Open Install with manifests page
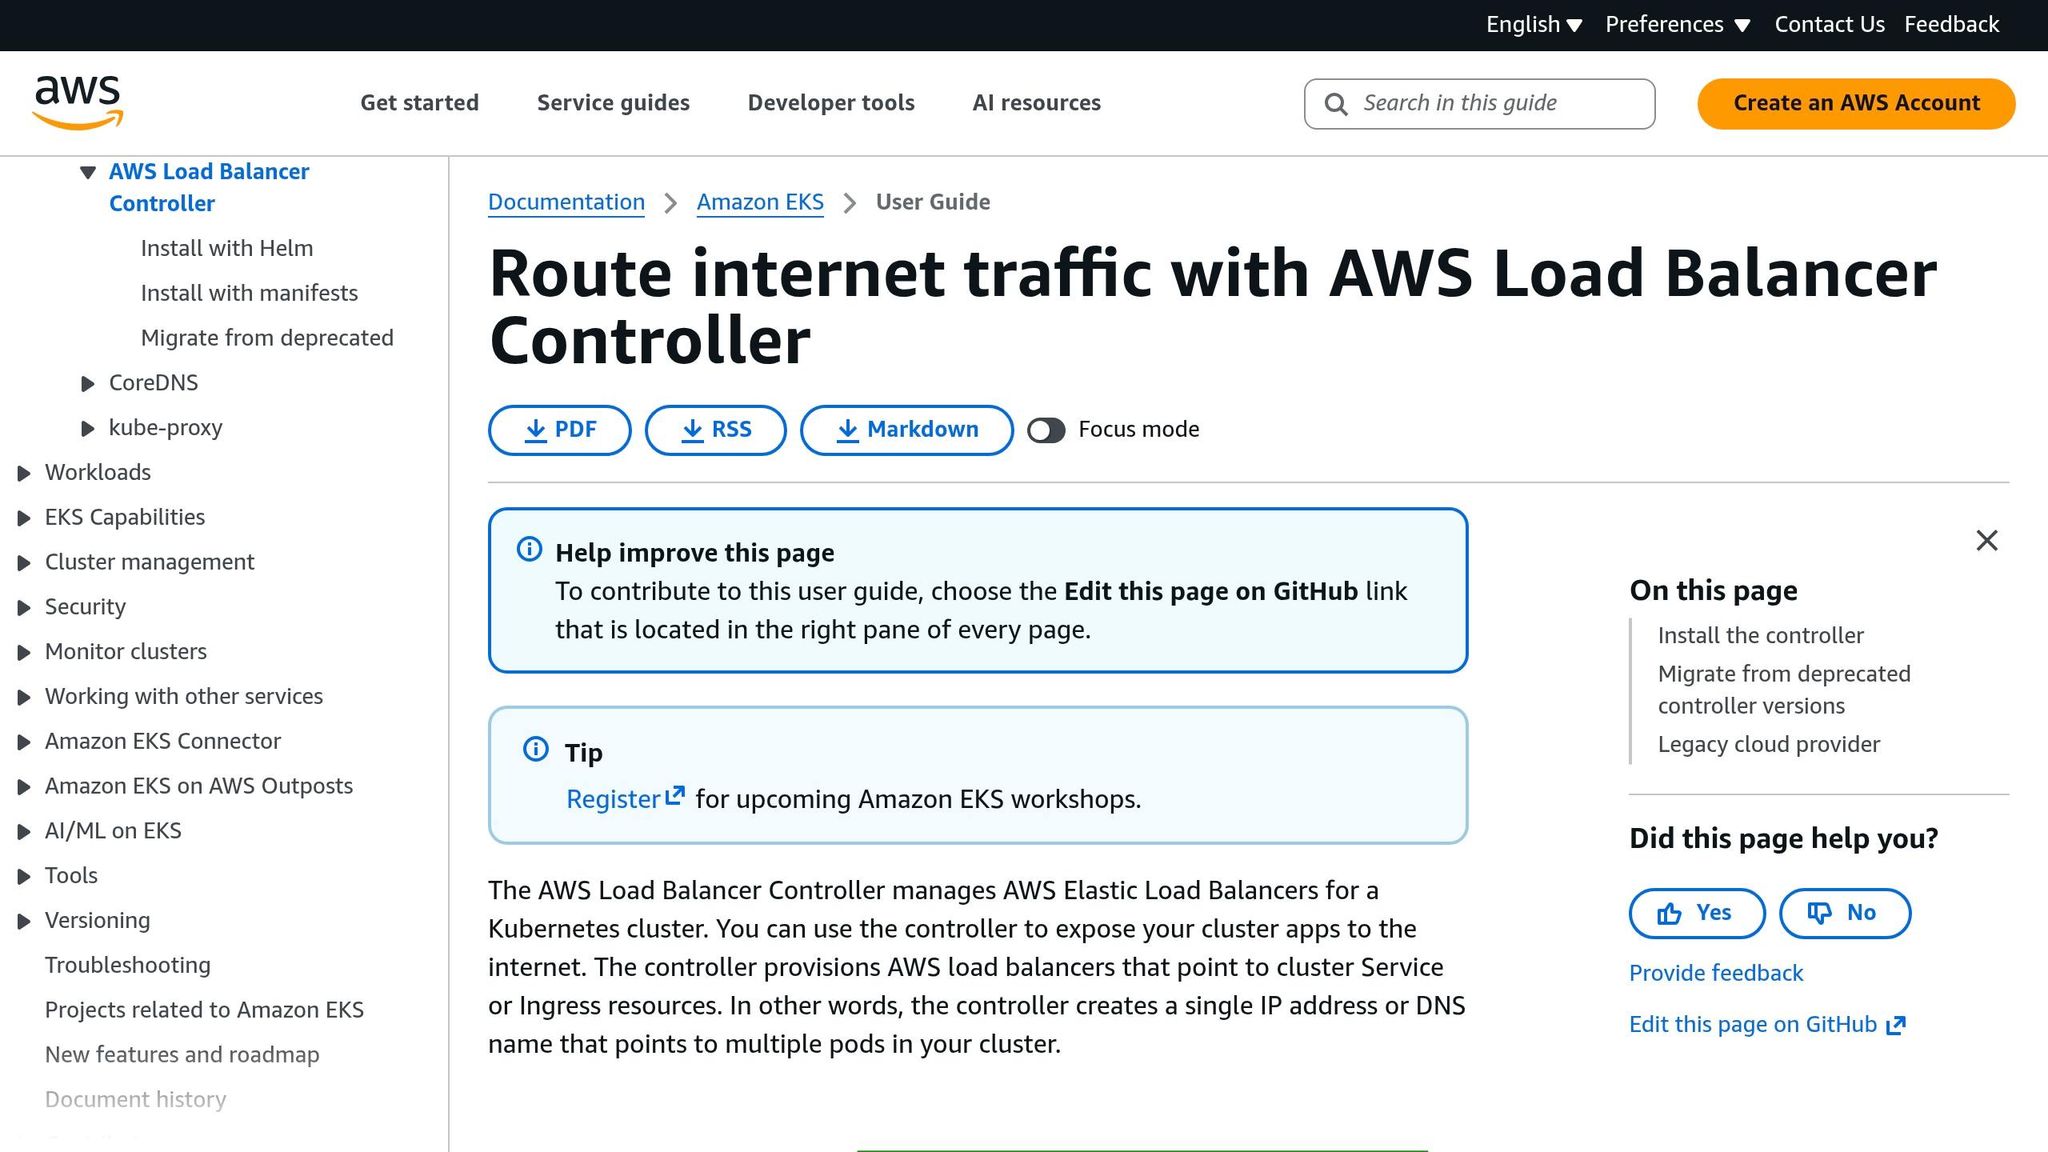This screenshot has width=2048, height=1152. tap(249, 294)
